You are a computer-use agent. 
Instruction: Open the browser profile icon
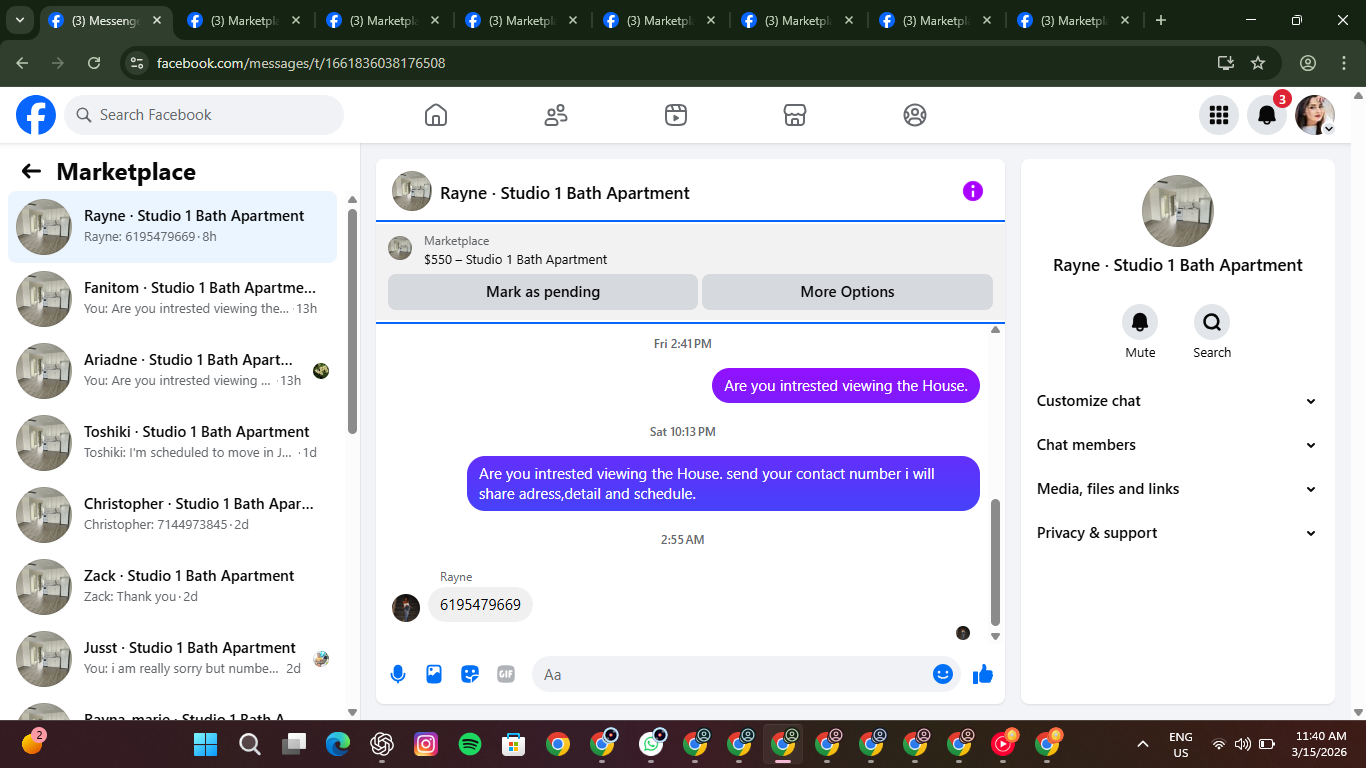[x=1308, y=63]
